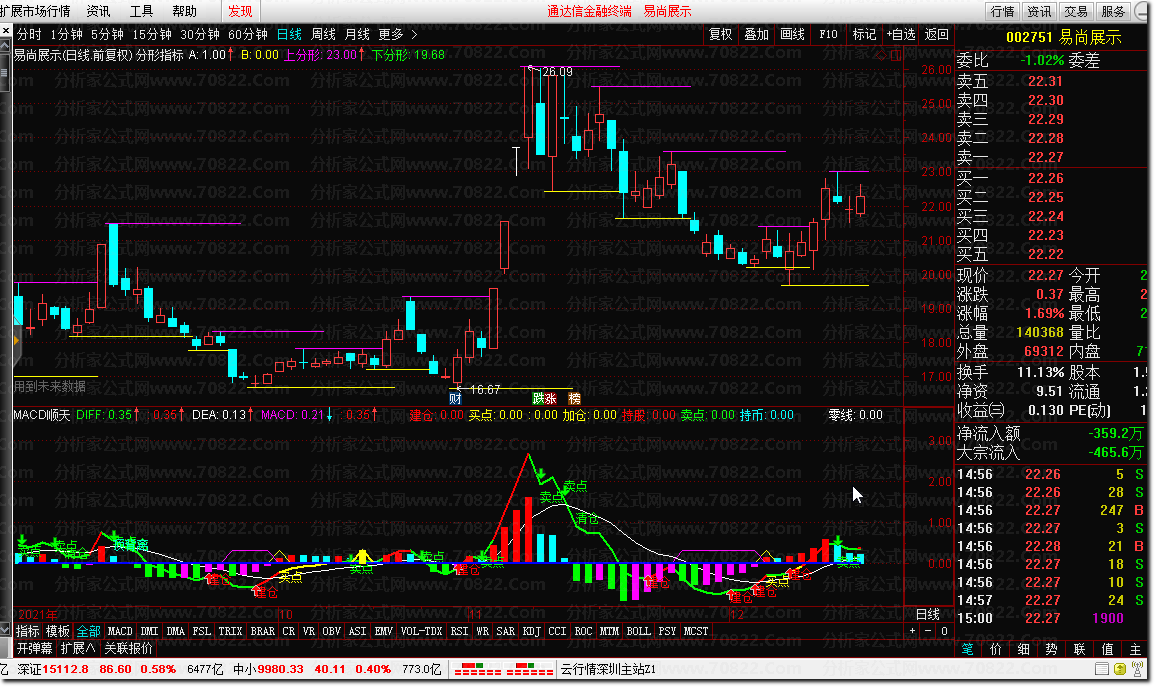Switch to the 30分钟 period
1156x687 pixels.
pos(200,35)
